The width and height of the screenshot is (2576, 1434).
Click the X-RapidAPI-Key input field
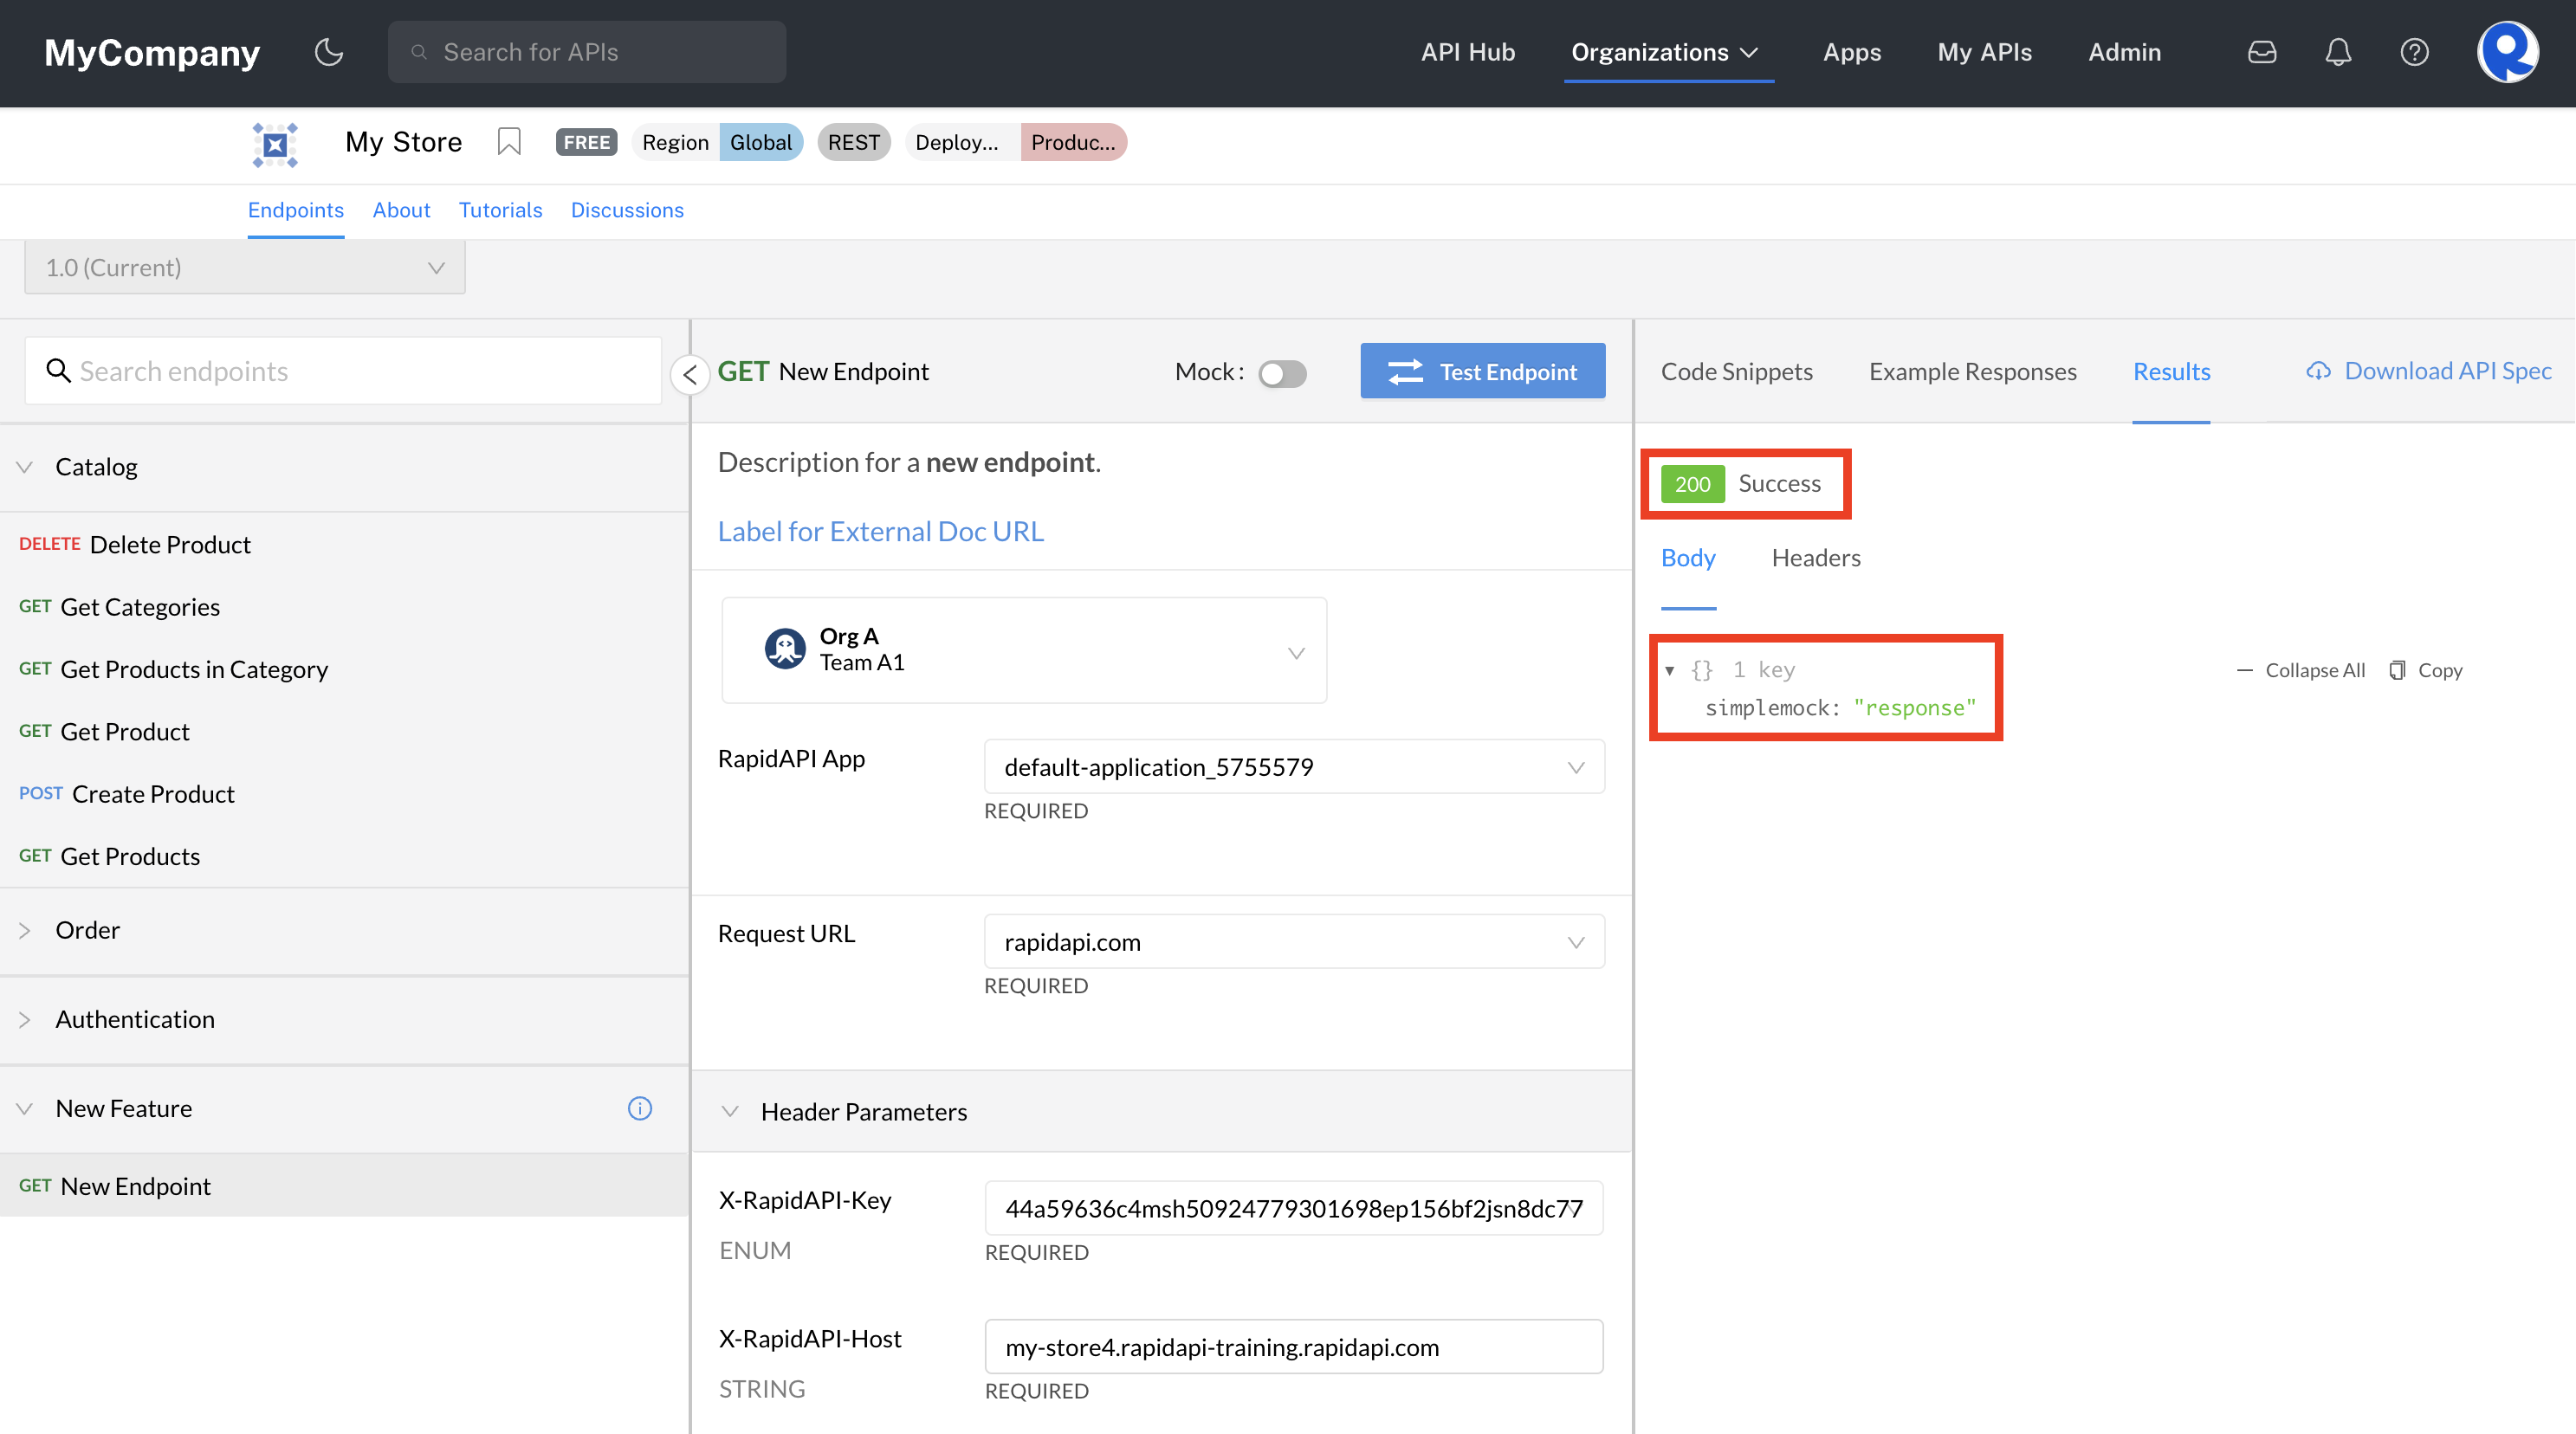pyautogui.click(x=1294, y=1209)
